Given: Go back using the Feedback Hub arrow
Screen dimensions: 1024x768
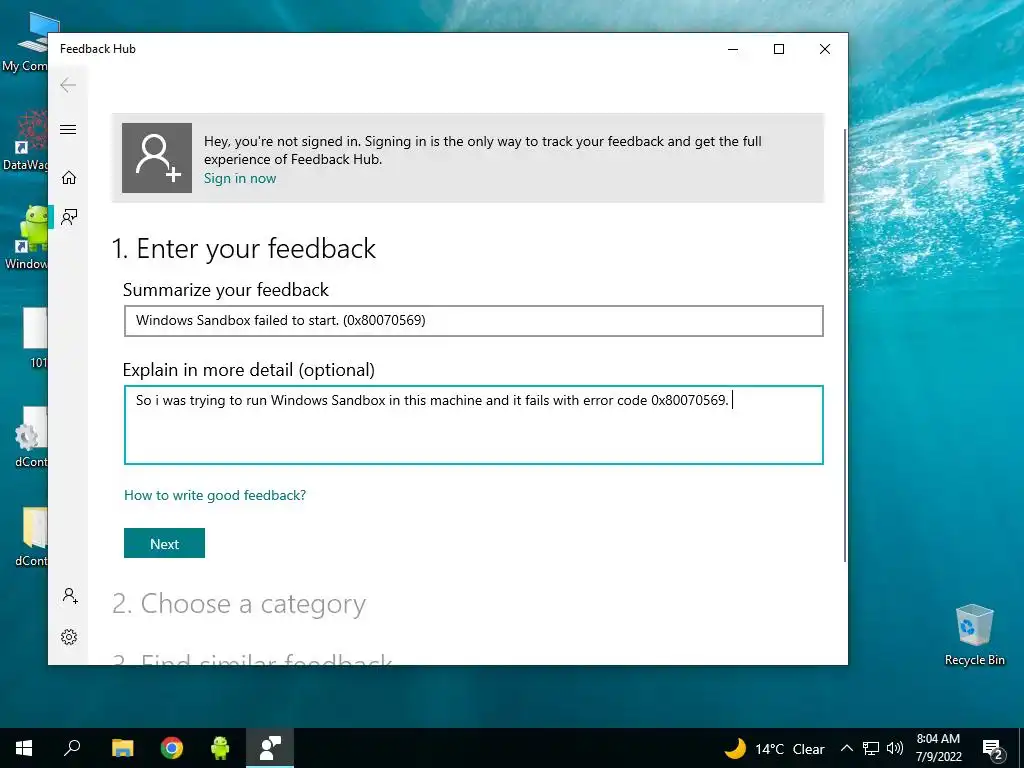Looking at the screenshot, I should click(x=68, y=85).
